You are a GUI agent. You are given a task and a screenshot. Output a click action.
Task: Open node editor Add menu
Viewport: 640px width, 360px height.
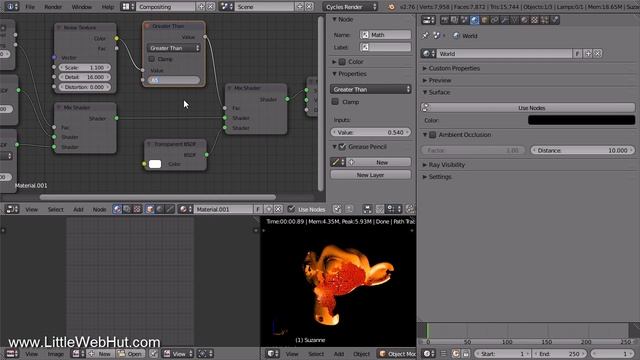[x=78, y=209]
